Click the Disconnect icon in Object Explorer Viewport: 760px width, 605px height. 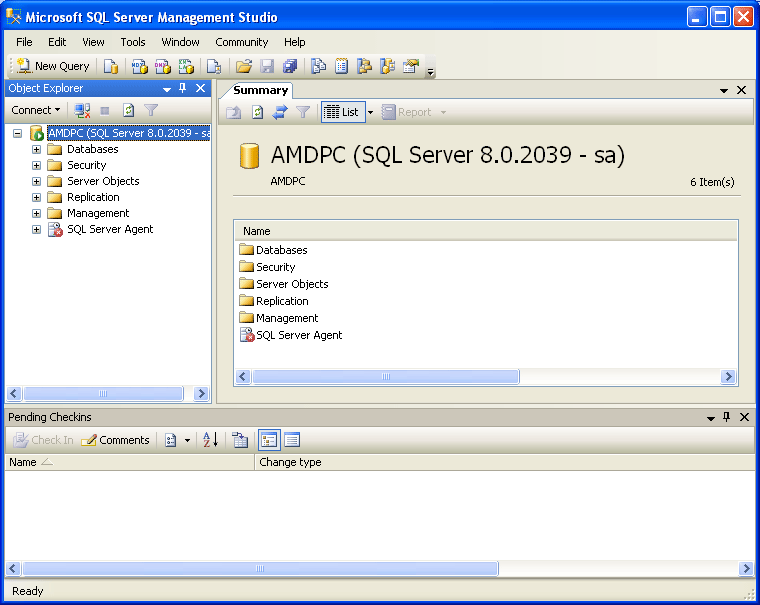(82, 111)
